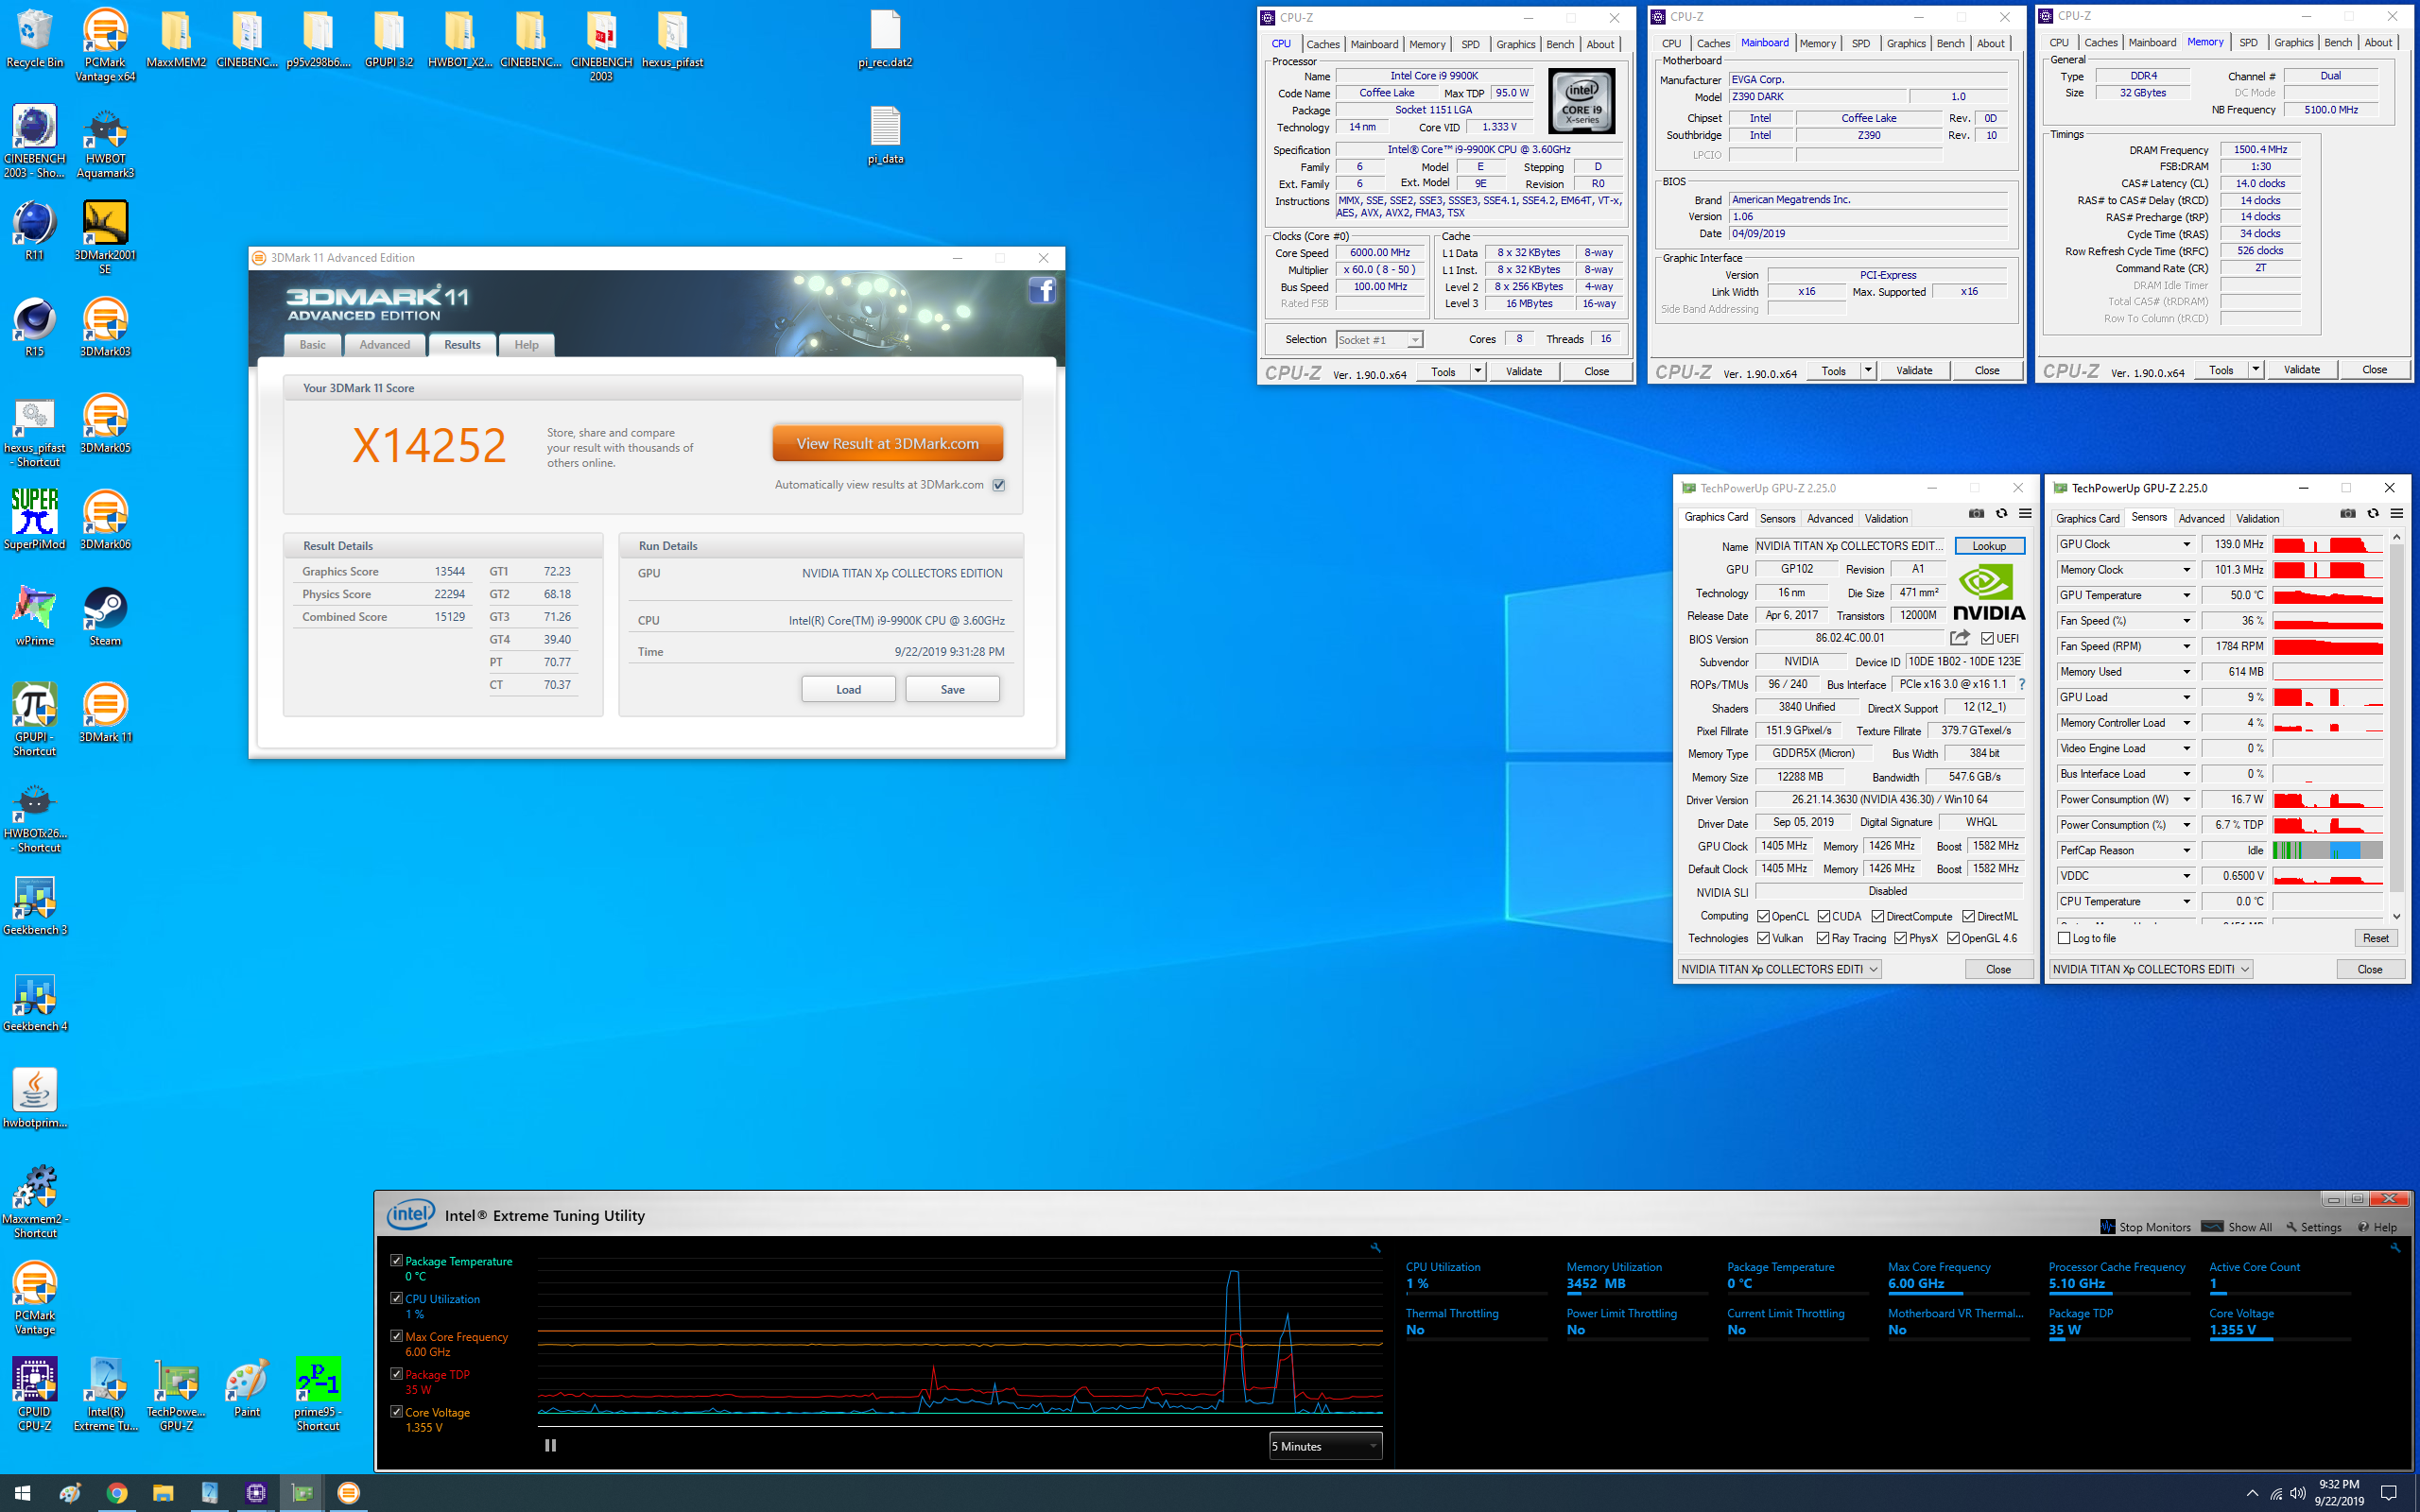Click the GPU Temperature sensor graph

click(2328, 595)
